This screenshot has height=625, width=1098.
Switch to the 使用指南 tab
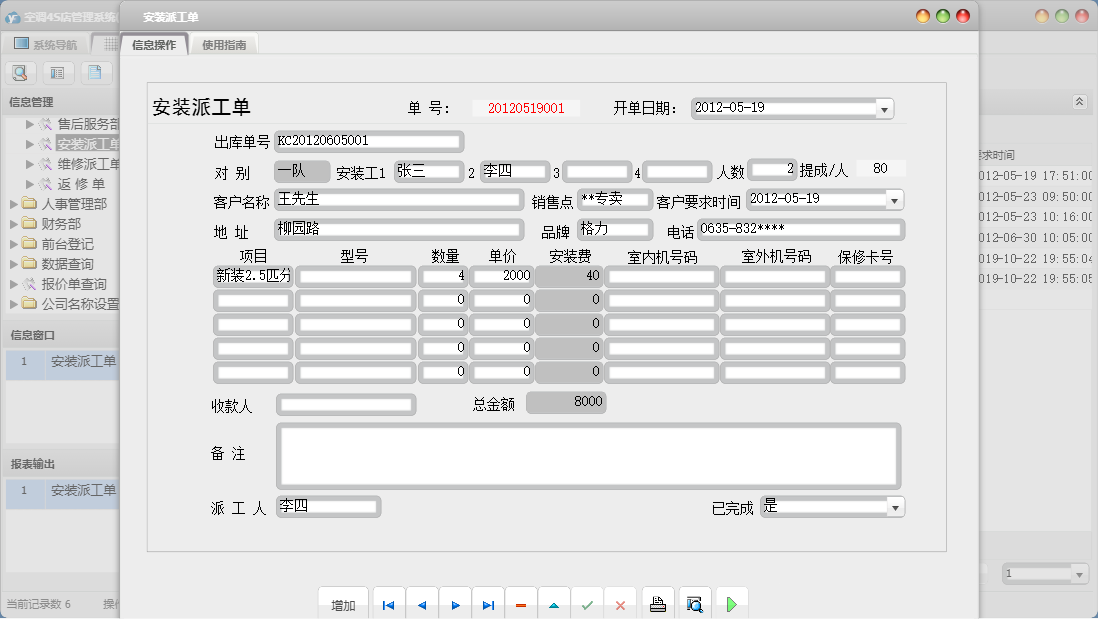point(222,44)
